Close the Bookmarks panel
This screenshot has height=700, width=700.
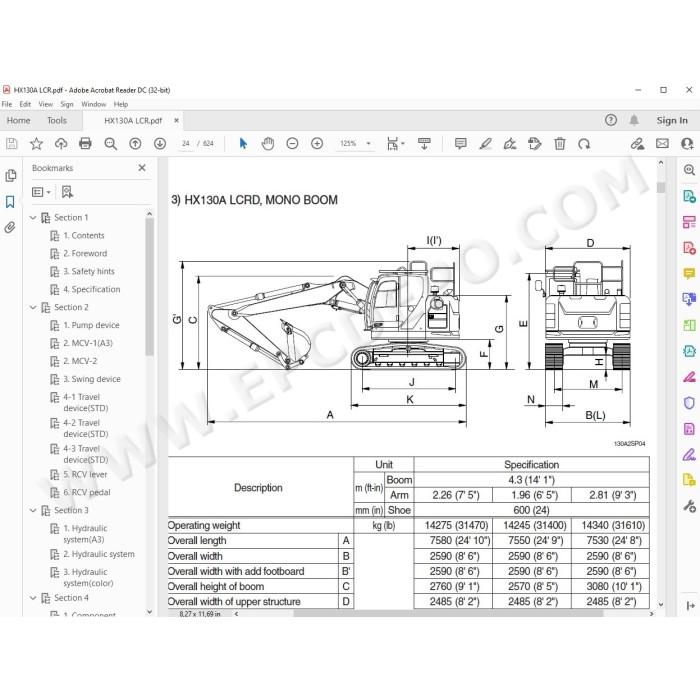tap(142, 168)
